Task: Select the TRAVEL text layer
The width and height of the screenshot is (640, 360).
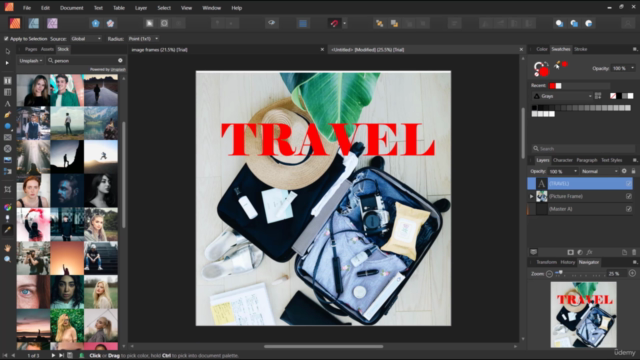Action: click(x=580, y=184)
